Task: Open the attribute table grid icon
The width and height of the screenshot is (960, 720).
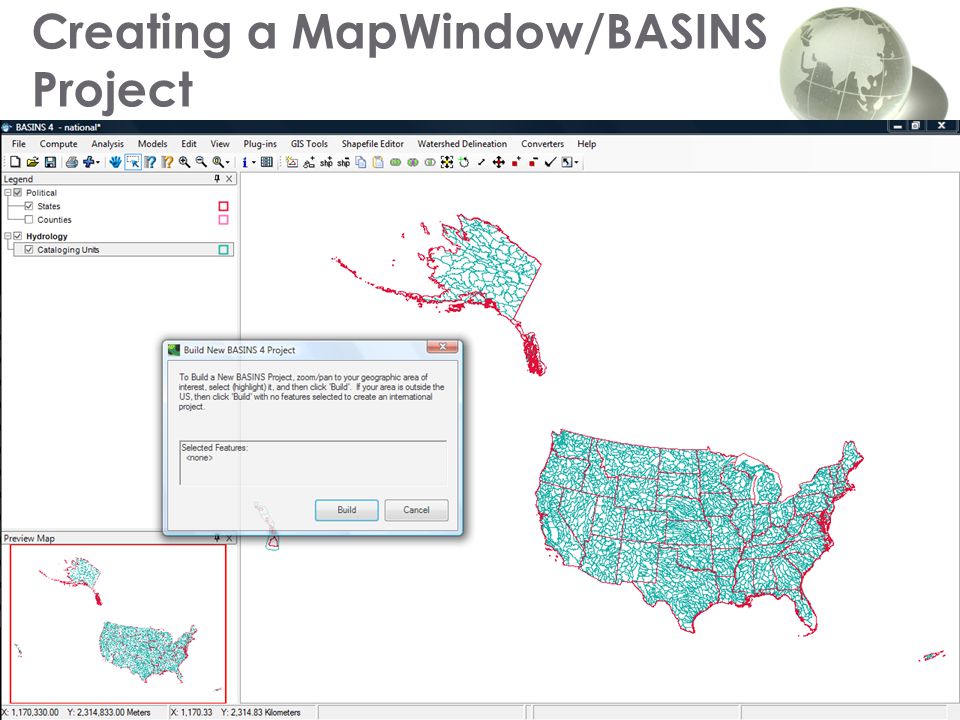Action: tap(267, 162)
